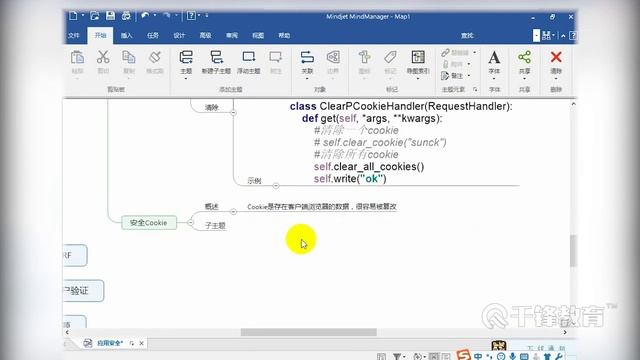
Task: Switch to the Home (开始) ribbon tab
Action: pos(100,36)
